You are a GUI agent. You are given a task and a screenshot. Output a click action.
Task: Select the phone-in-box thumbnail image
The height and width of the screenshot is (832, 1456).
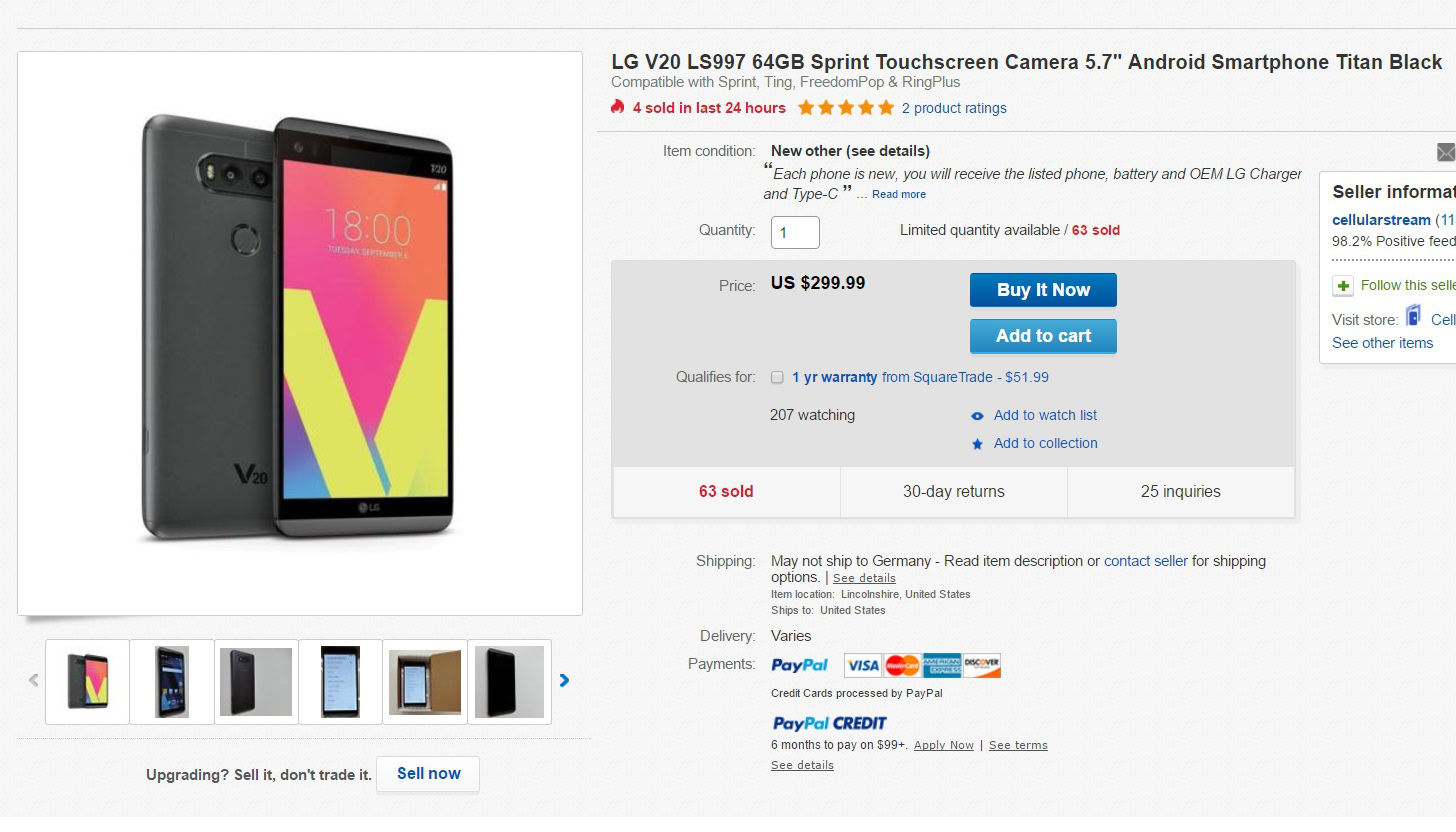pyautogui.click(x=425, y=682)
